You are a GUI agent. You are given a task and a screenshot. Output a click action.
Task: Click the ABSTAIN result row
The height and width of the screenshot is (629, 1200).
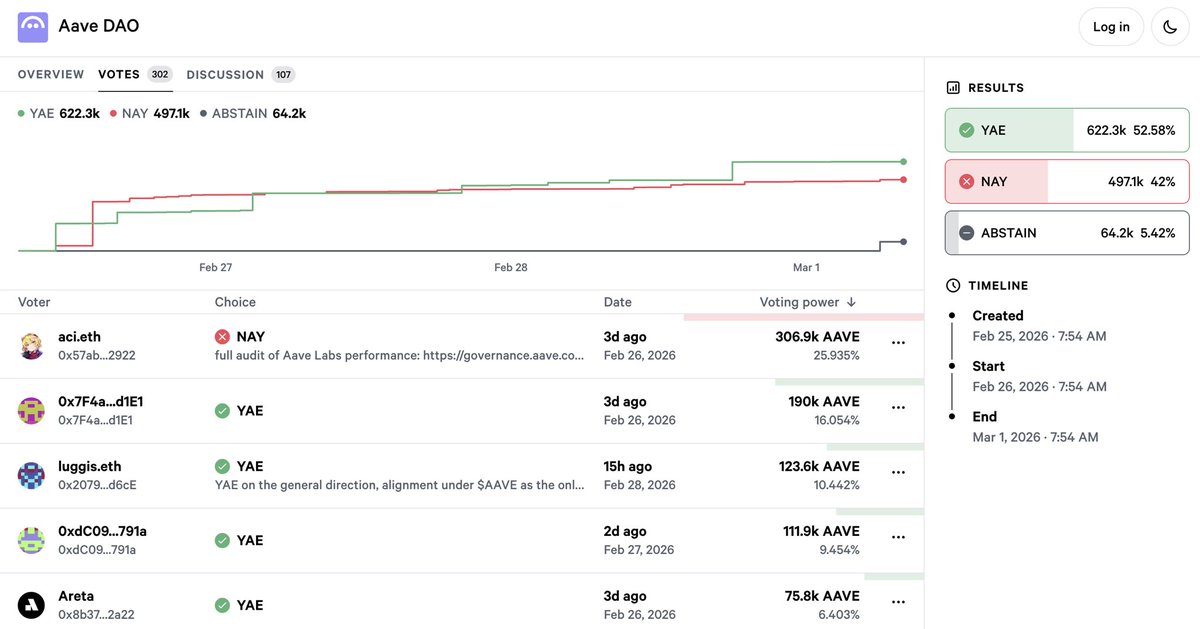point(1067,233)
